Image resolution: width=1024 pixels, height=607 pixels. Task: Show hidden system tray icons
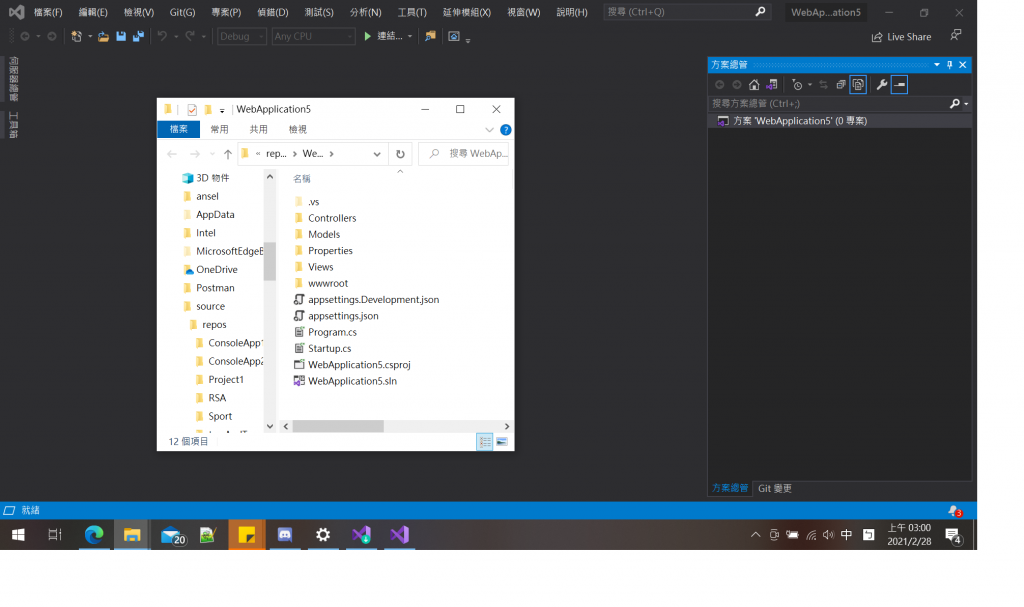(756, 535)
